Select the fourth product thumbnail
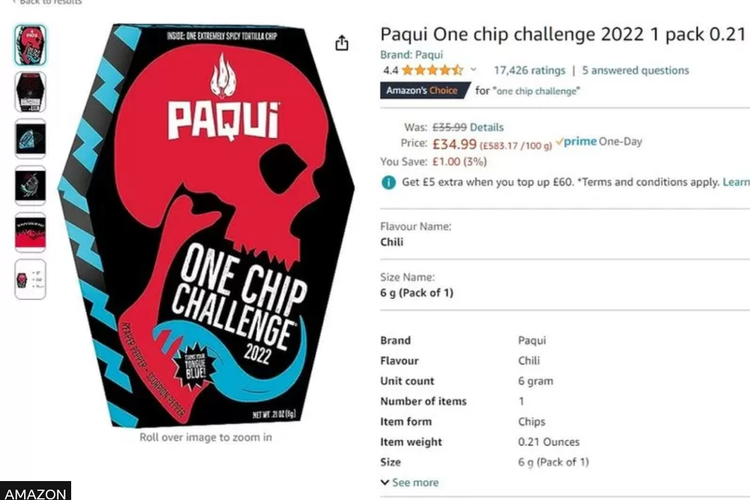Image resolution: width=750 pixels, height=500 pixels. [x=30, y=186]
